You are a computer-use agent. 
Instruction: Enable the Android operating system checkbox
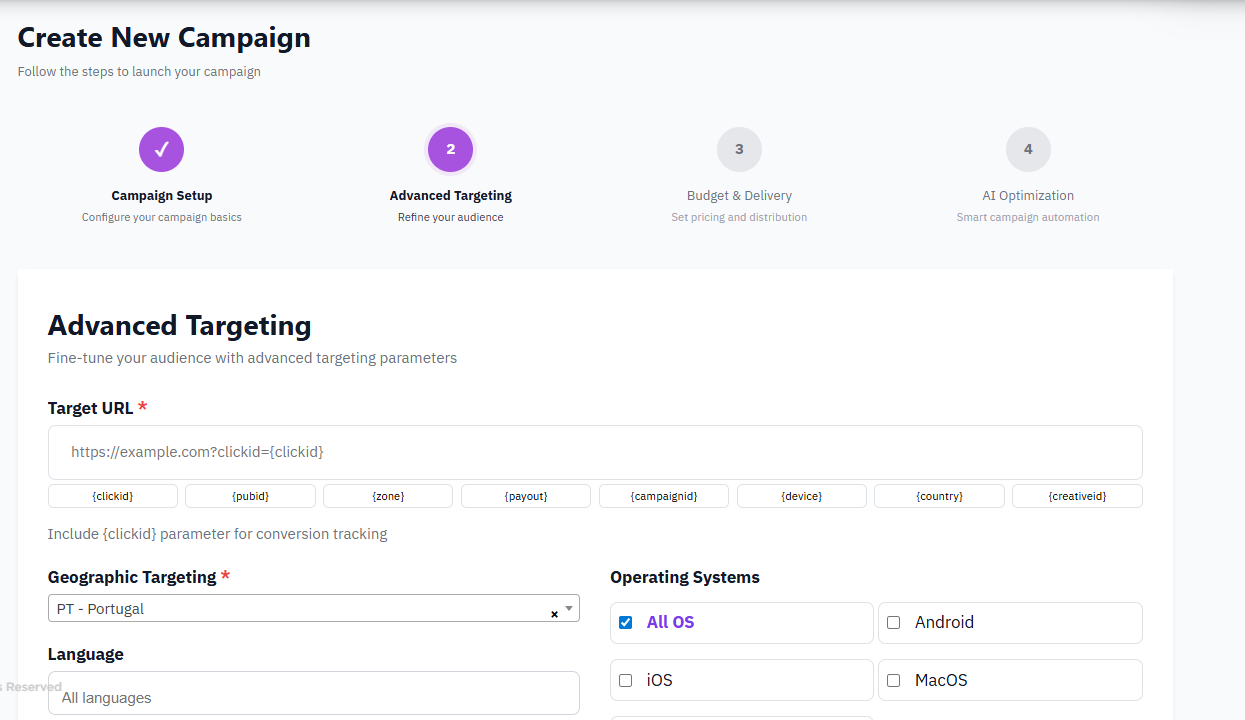894,622
